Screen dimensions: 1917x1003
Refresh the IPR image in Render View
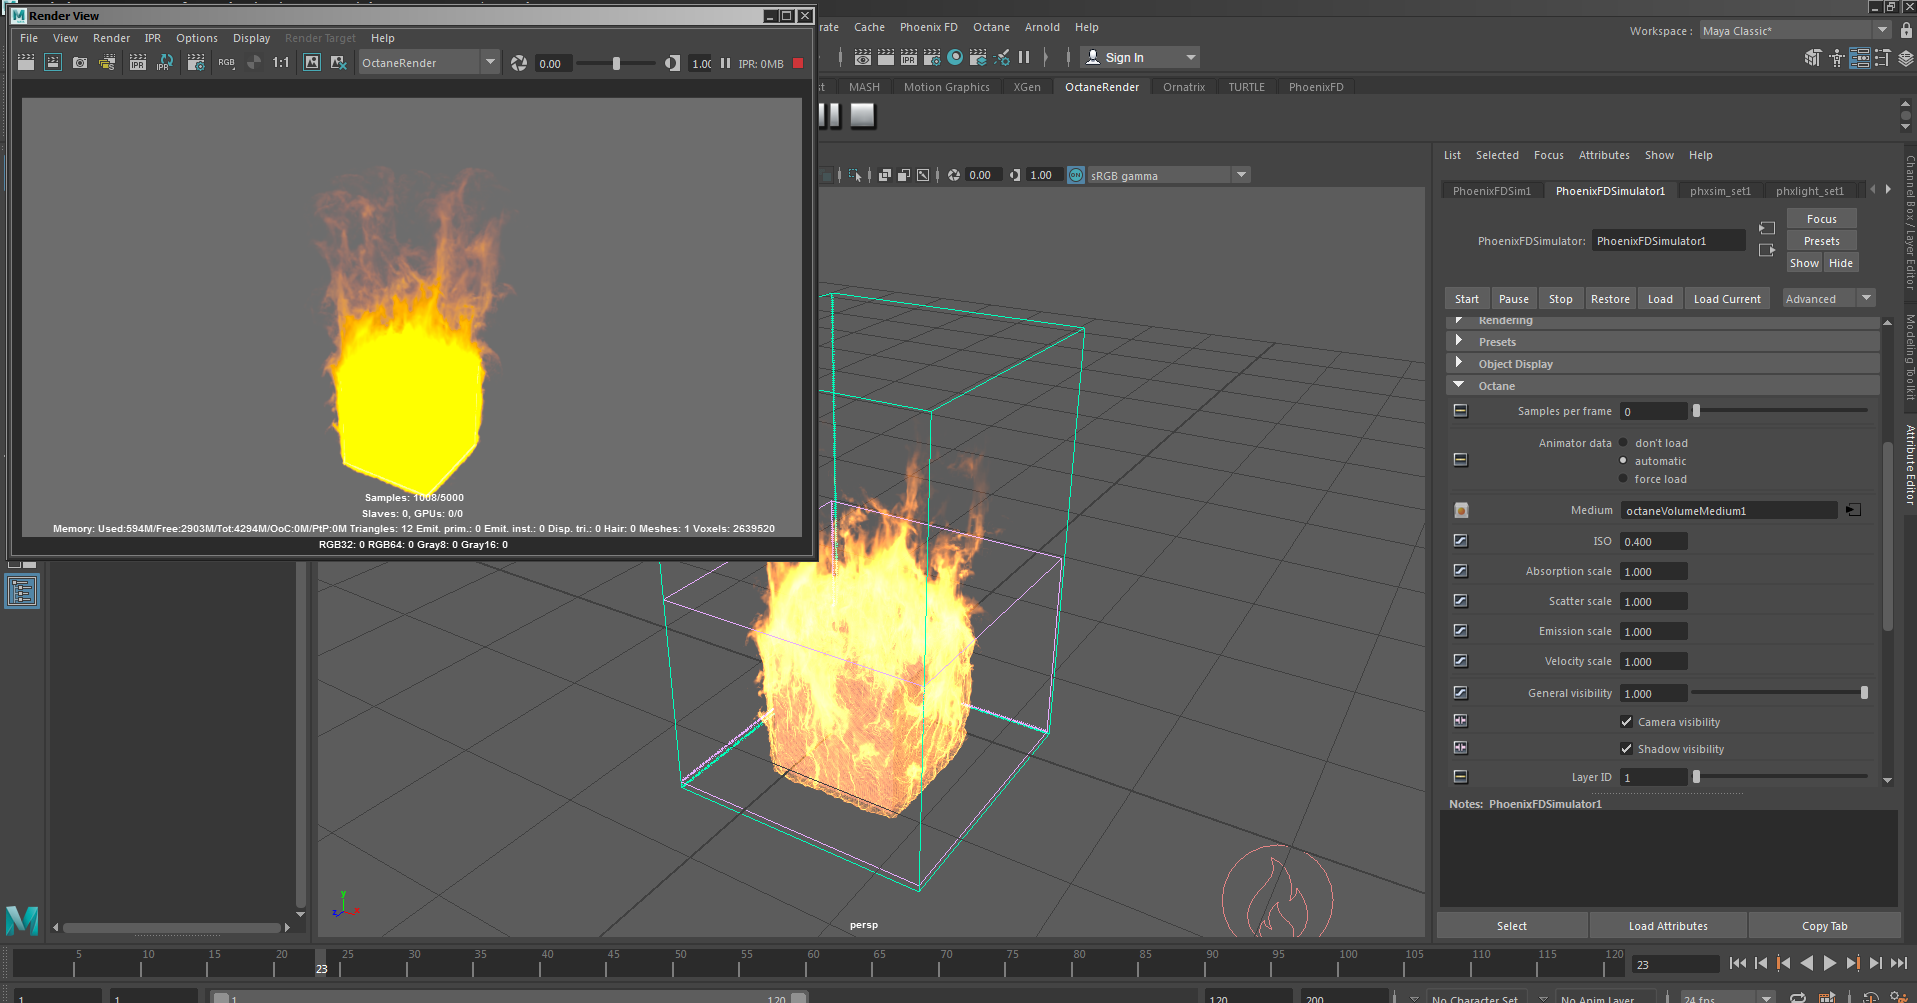point(165,63)
